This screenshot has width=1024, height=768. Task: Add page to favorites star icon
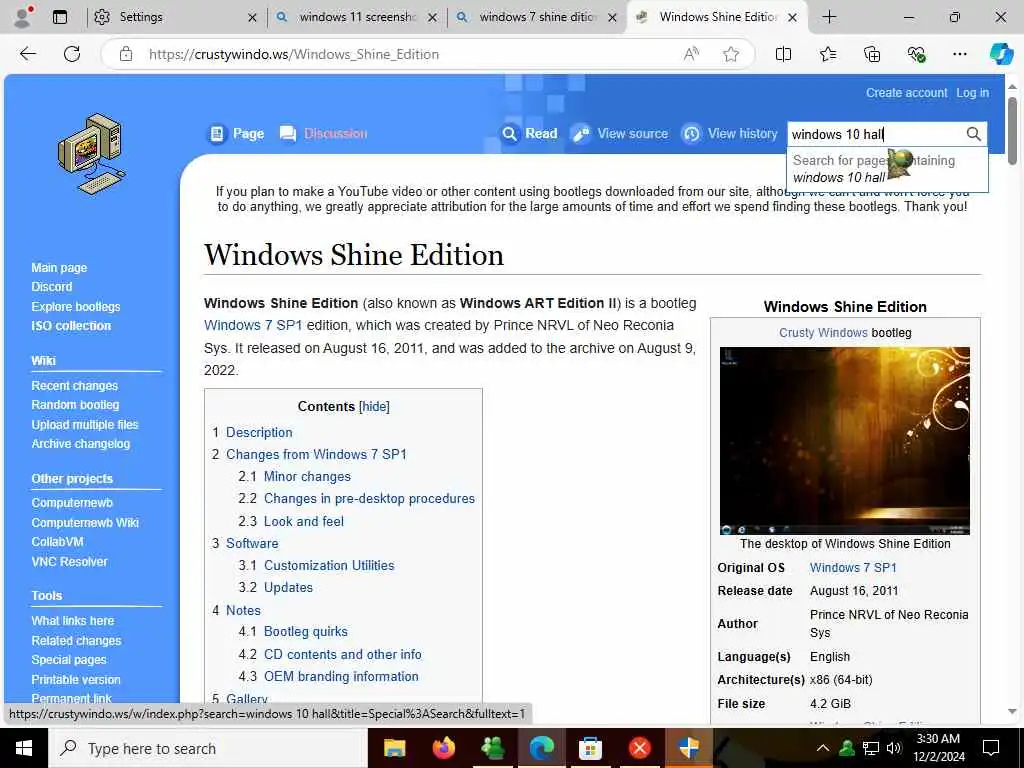pyautogui.click(x=731, y=54)
